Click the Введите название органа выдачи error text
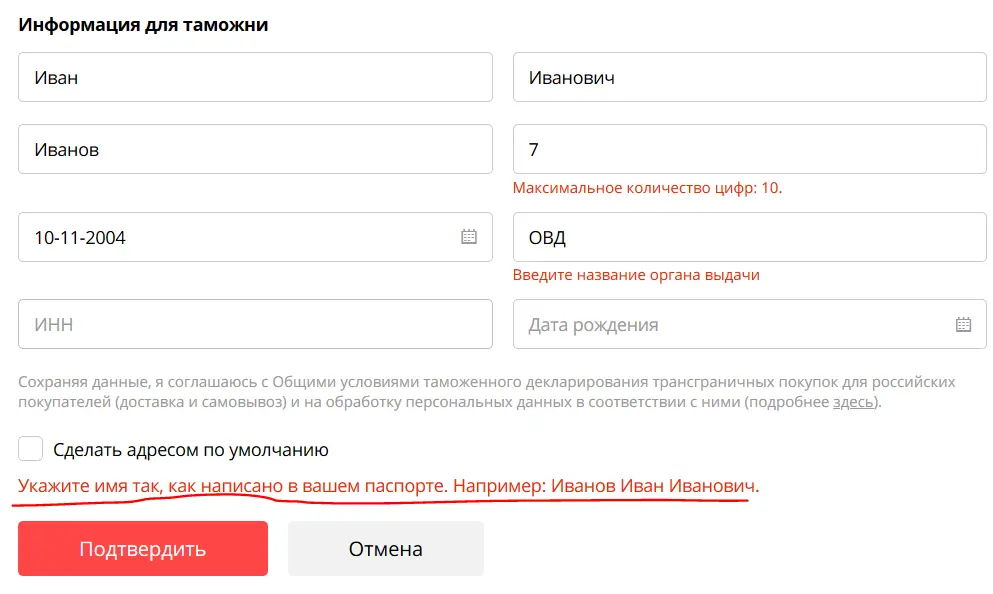 (636, 275)
